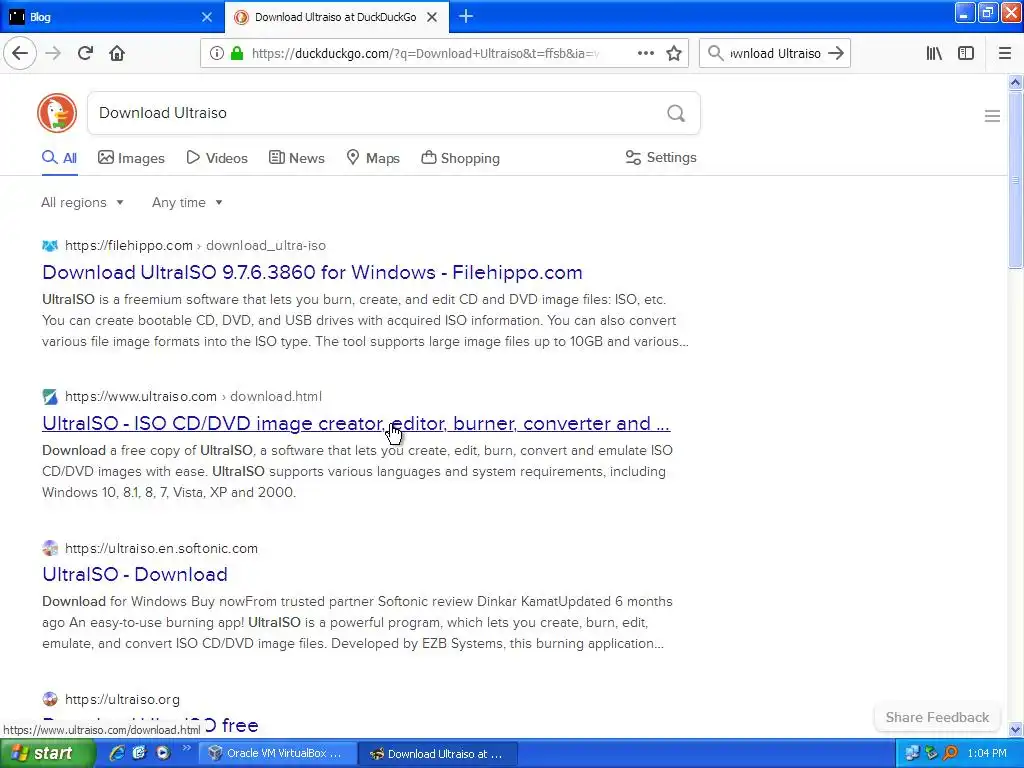Click the vertical scrollbar thumb
Image resolution: width=1024 pixels, height=768 pixels.
coord(1015,180)
